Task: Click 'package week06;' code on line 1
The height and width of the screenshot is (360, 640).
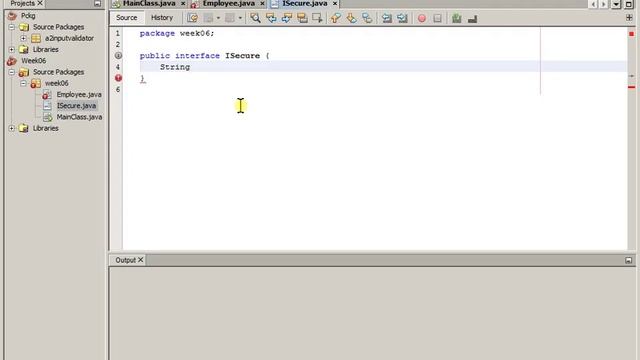Action: (177, 33)
